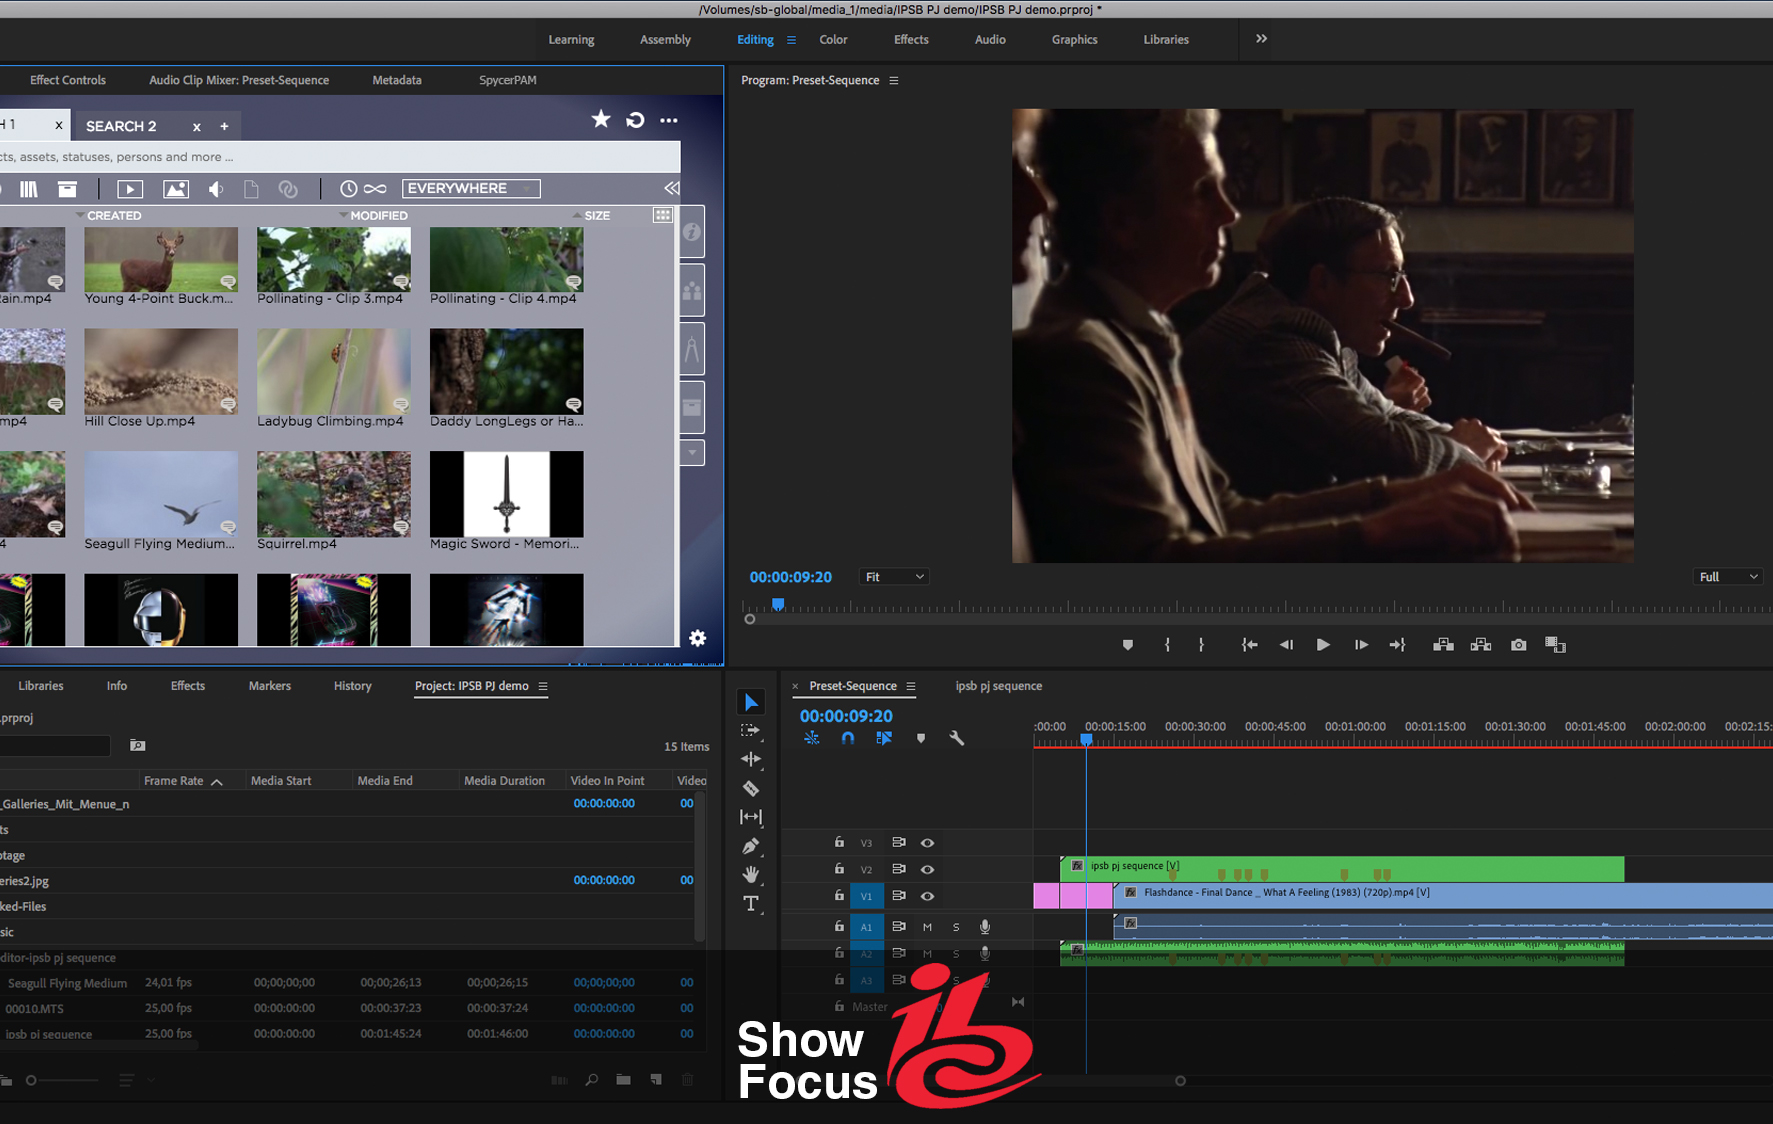Select the Ripple Edit tool
Screen dimensions: 1773x1124
751,759
